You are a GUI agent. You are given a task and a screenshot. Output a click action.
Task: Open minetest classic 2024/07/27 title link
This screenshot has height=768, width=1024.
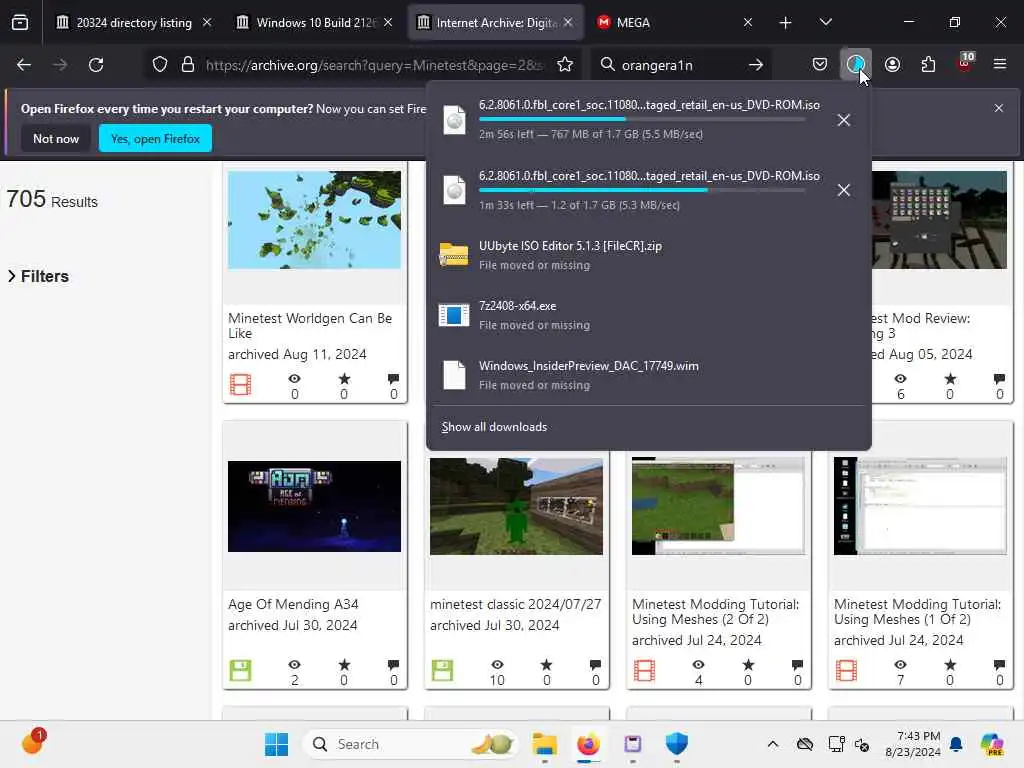pyautogui.click(x=516, y=604)
